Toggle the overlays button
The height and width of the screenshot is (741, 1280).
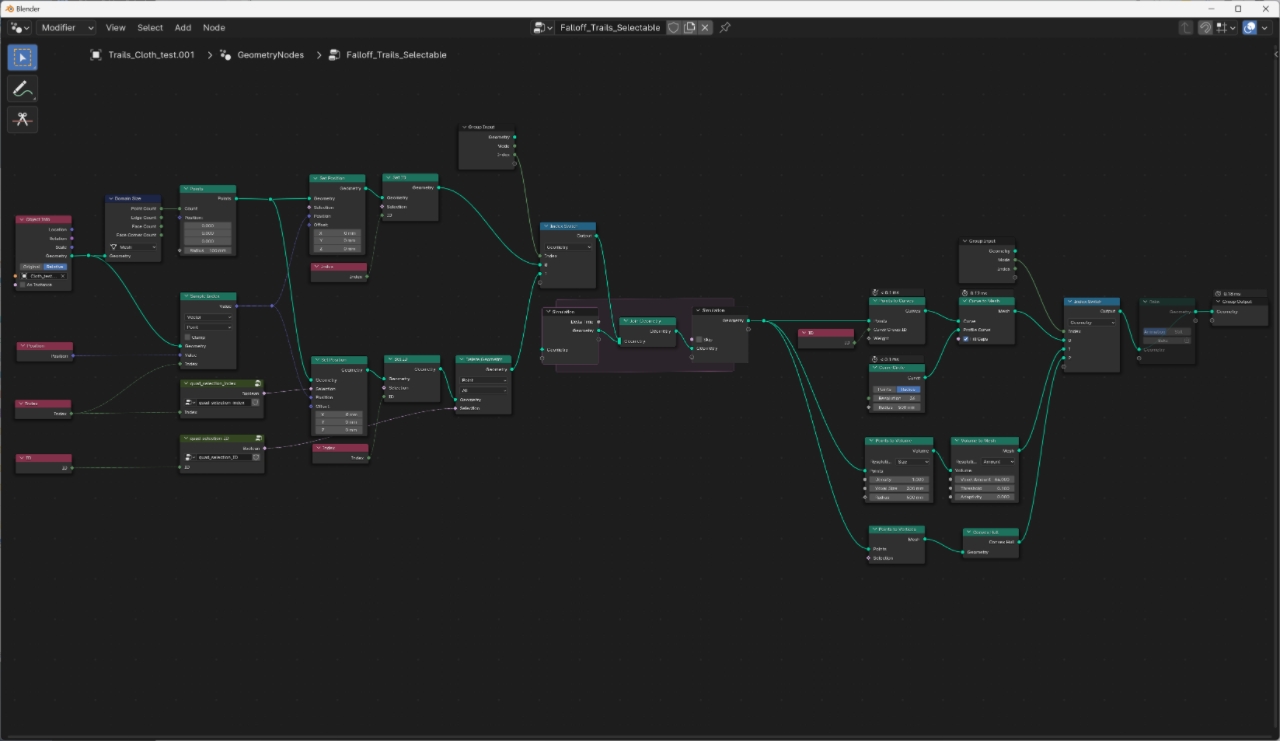point(1250,28)
